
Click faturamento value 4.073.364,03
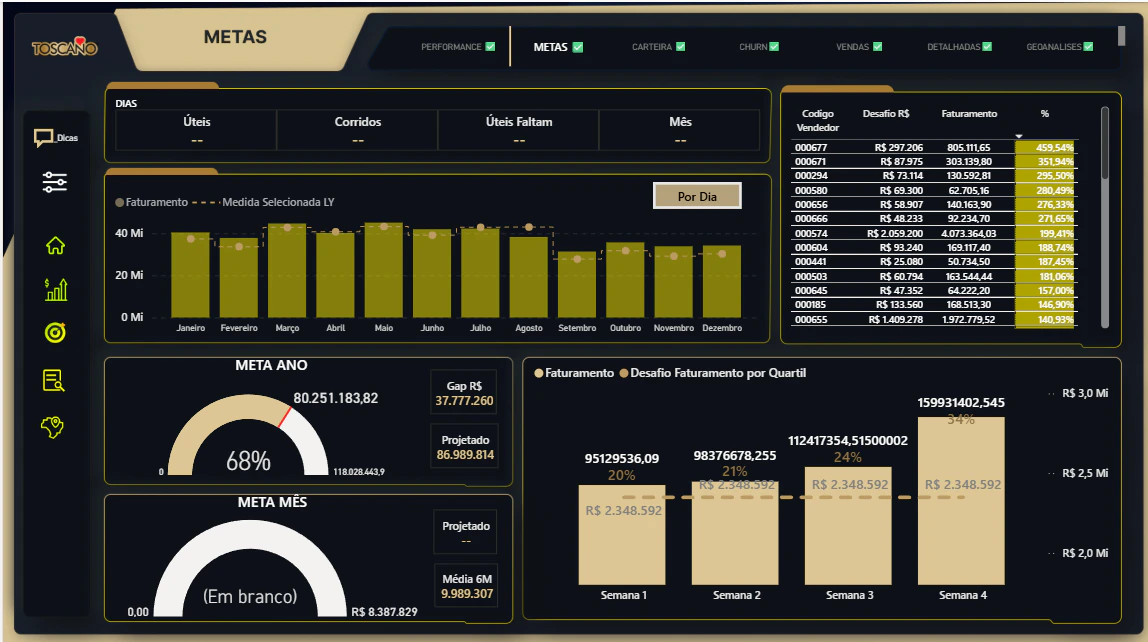(x=969, y=234)
